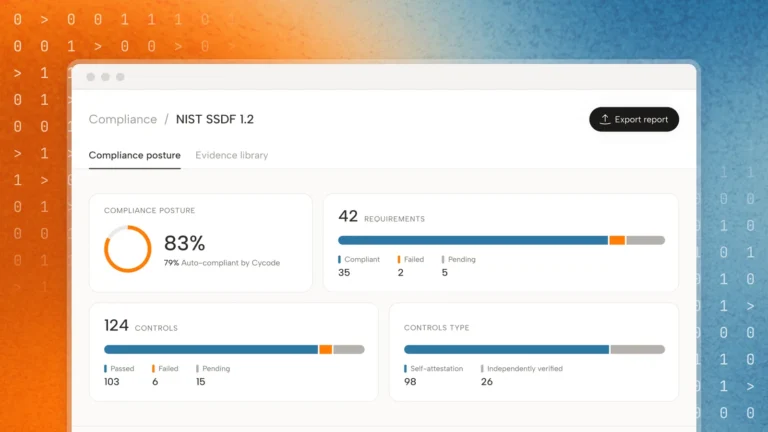Select the Independently verified legend label
768x432 pixels.
[x=525, y=369]
